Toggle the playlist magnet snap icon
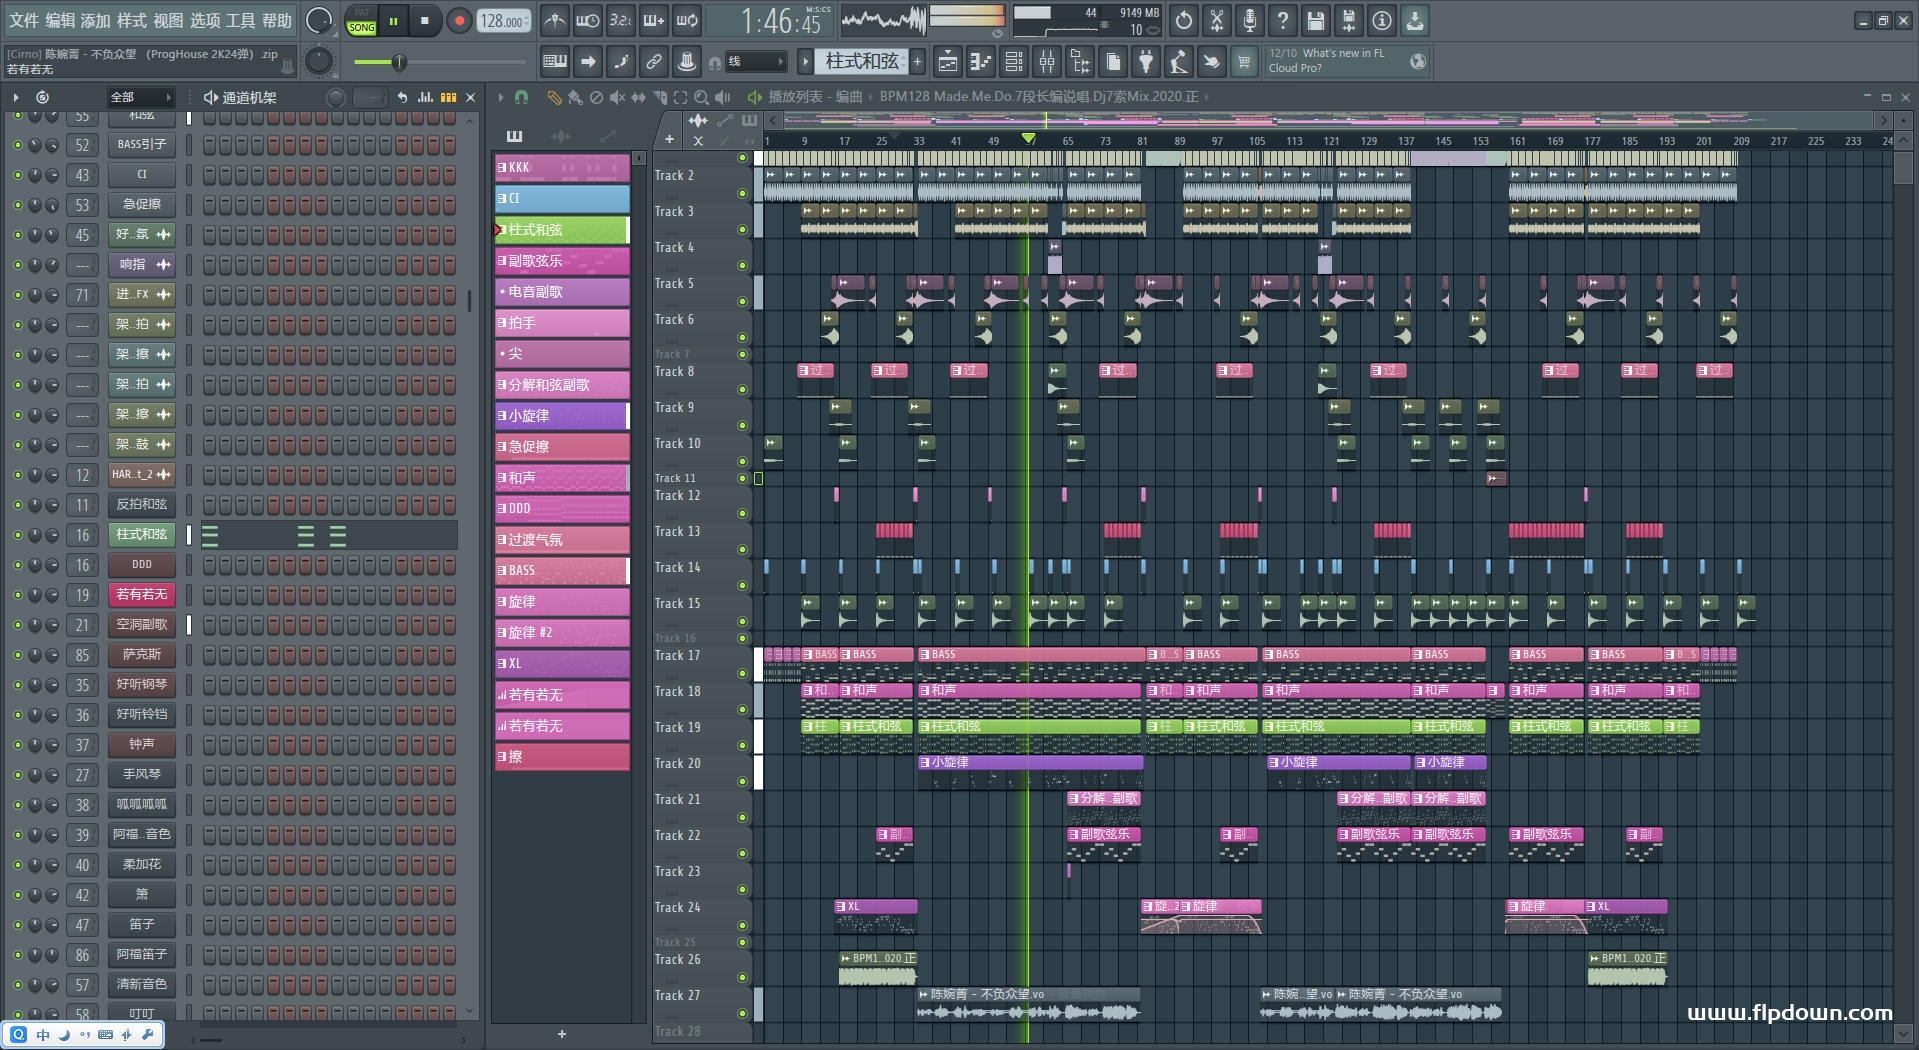The height and width of the screenshot is (1050, 1919). [521, 97]
